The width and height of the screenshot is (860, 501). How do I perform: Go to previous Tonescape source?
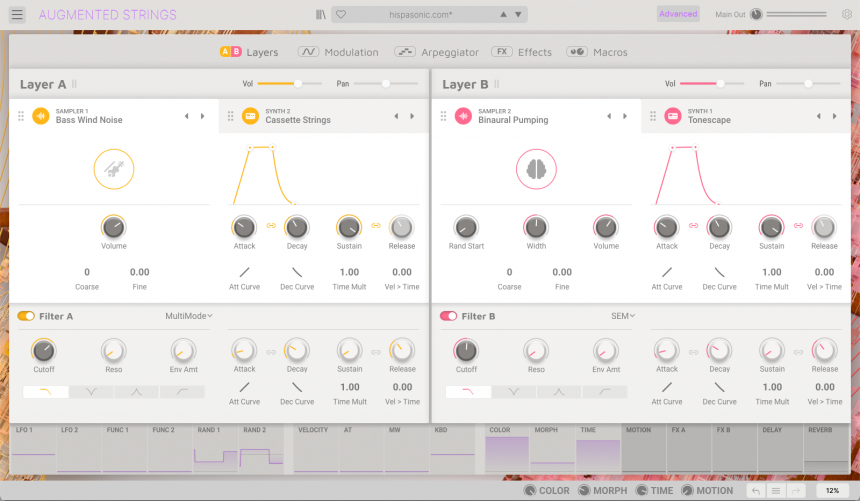tap(818, 116)
